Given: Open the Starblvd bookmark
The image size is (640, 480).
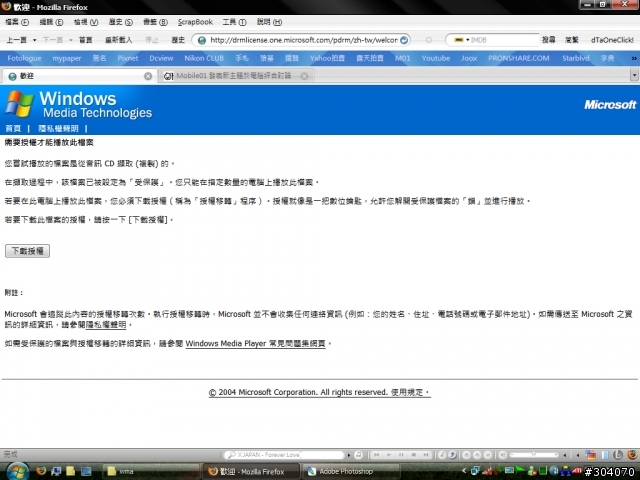Looking at the screenshot, I should [576, 58].
